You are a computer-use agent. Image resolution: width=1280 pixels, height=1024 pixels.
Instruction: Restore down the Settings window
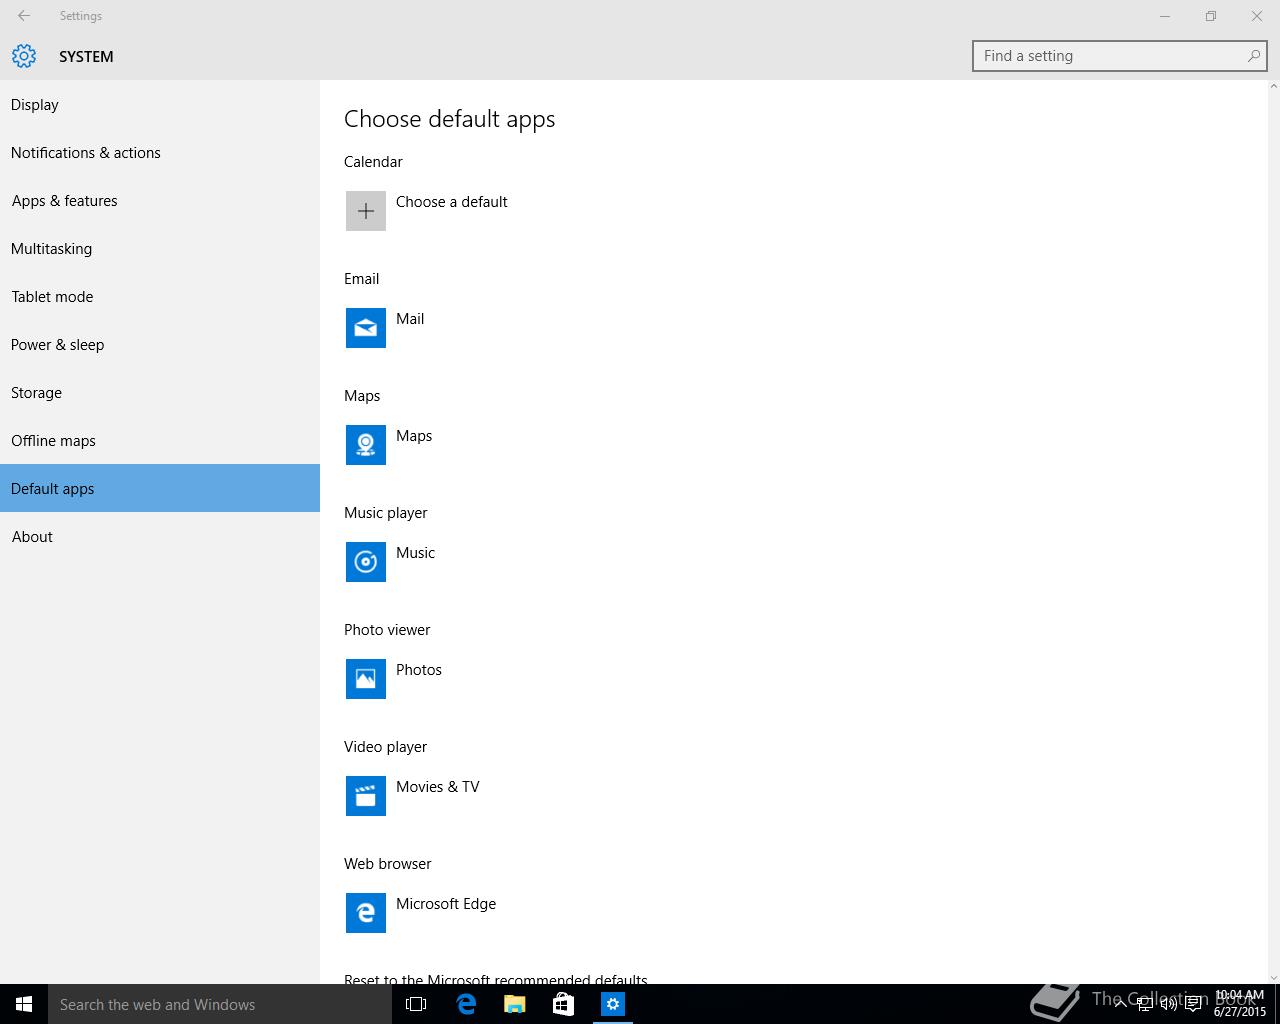click(x=1211, y=16)
